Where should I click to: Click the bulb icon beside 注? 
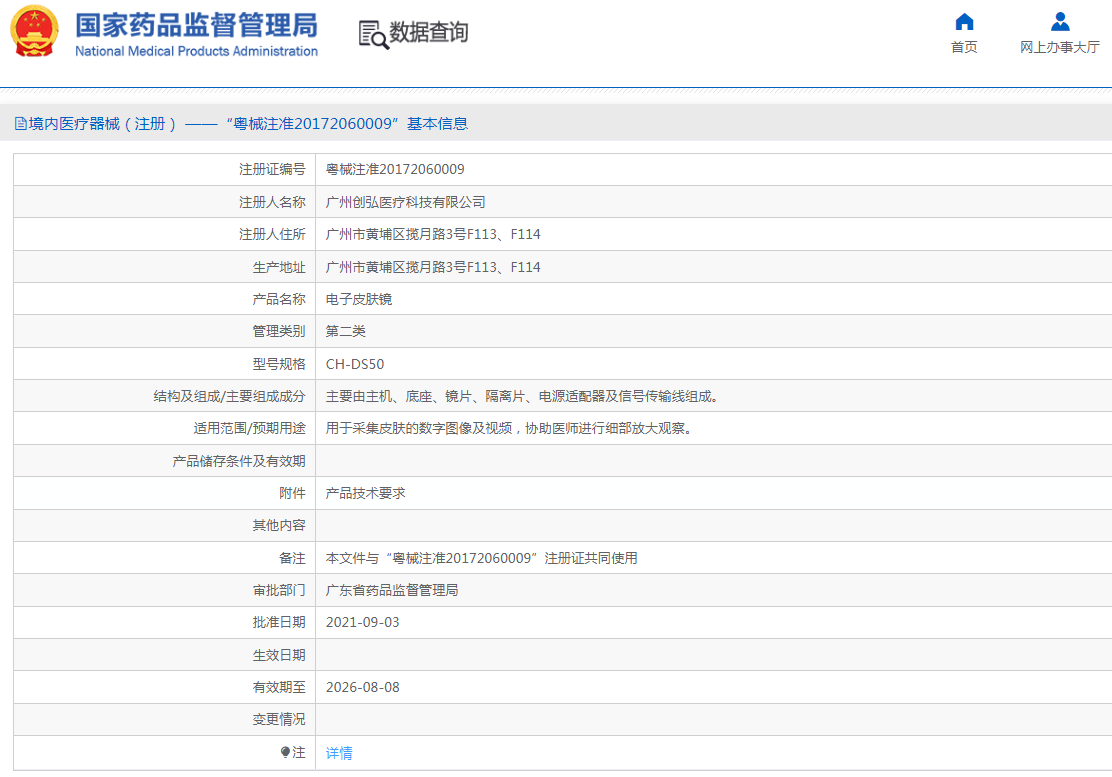click(286, 752)
